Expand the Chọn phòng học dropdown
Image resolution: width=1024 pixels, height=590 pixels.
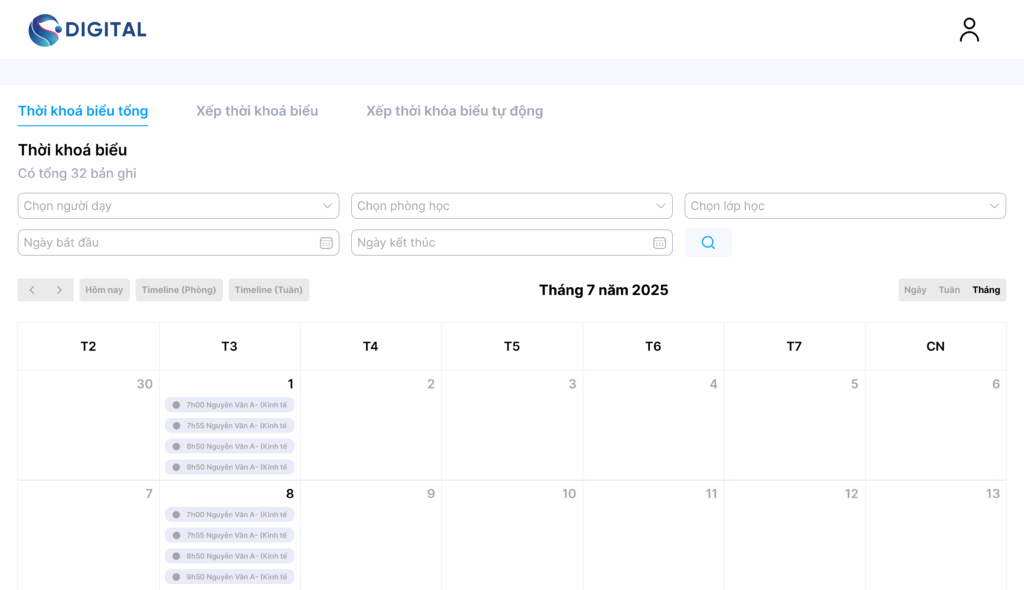pos(511,206)
